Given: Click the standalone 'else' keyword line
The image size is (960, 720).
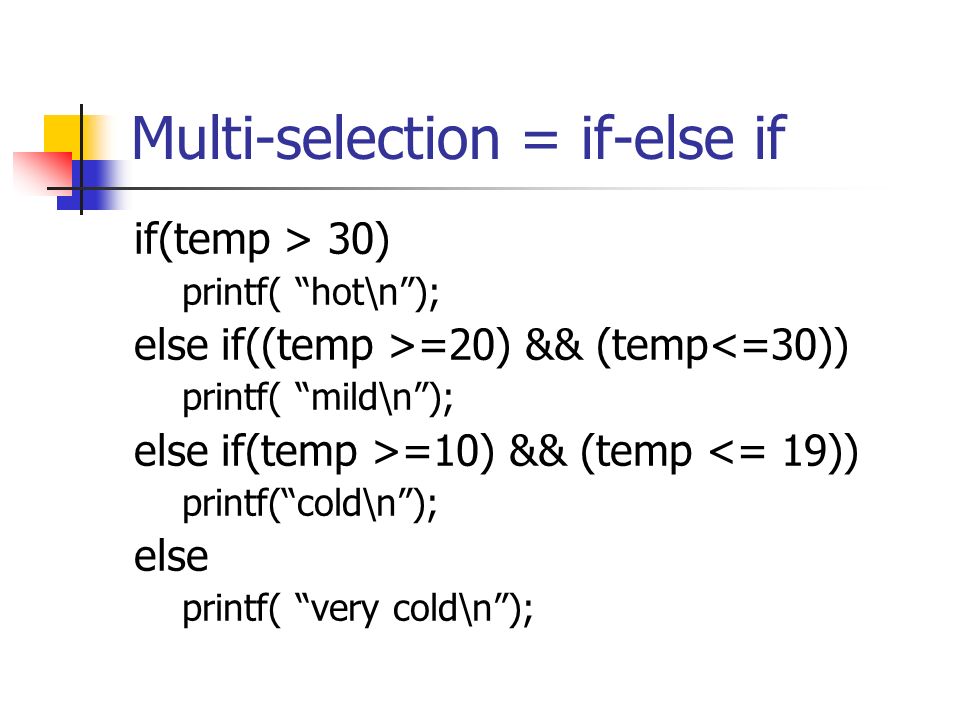Looking at the screenshot, I should coord(171,557).
